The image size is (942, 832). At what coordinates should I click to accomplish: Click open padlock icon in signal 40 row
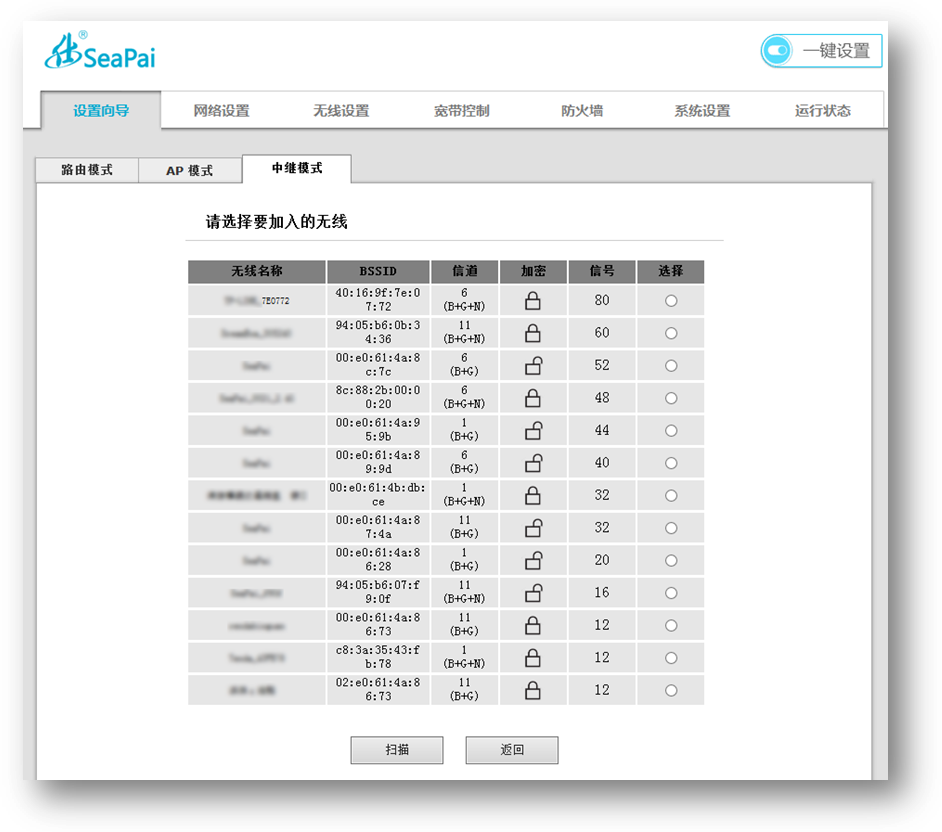coord(533,463)
